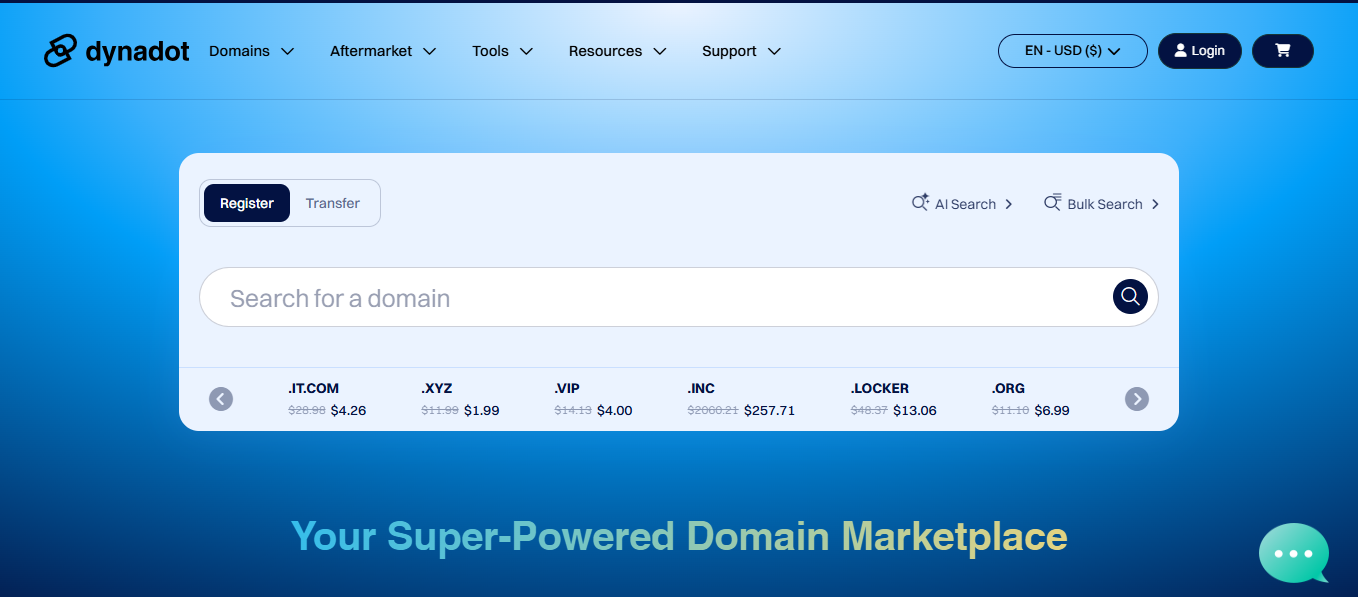Click the person icon in Login

pyautogui.click(x=1181, y=51)
